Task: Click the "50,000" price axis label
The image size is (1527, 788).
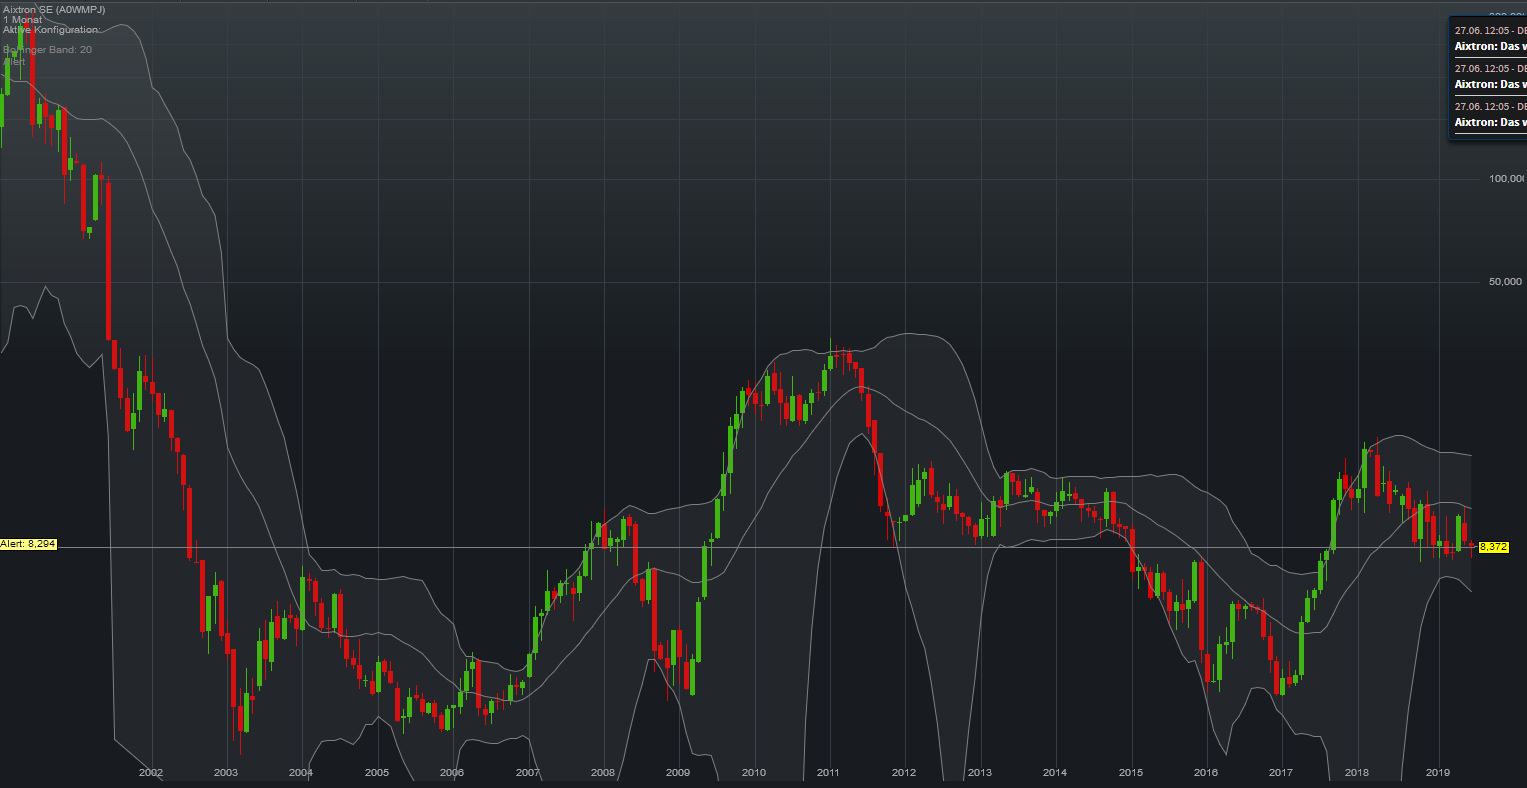Action: (1505, 282)
